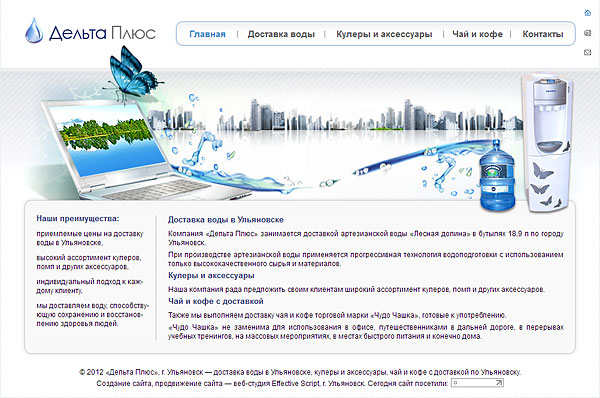Click the home icon at top right
Image resolution: width=600 pixels, height=398 pixels.
588,13
